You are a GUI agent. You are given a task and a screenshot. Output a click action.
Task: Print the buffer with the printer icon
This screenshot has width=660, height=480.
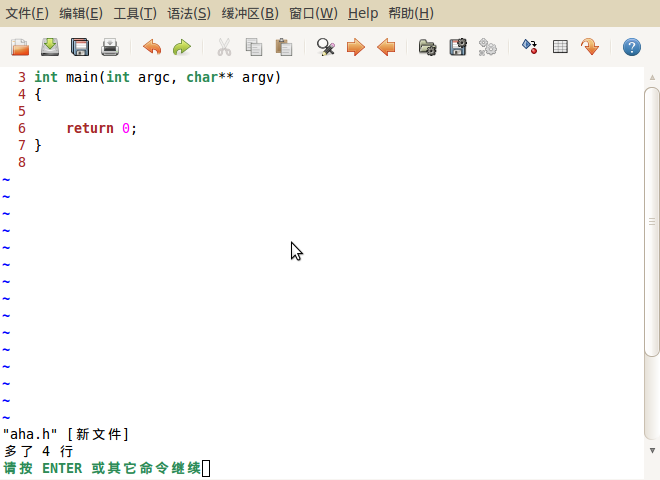(x=110, y=47)
